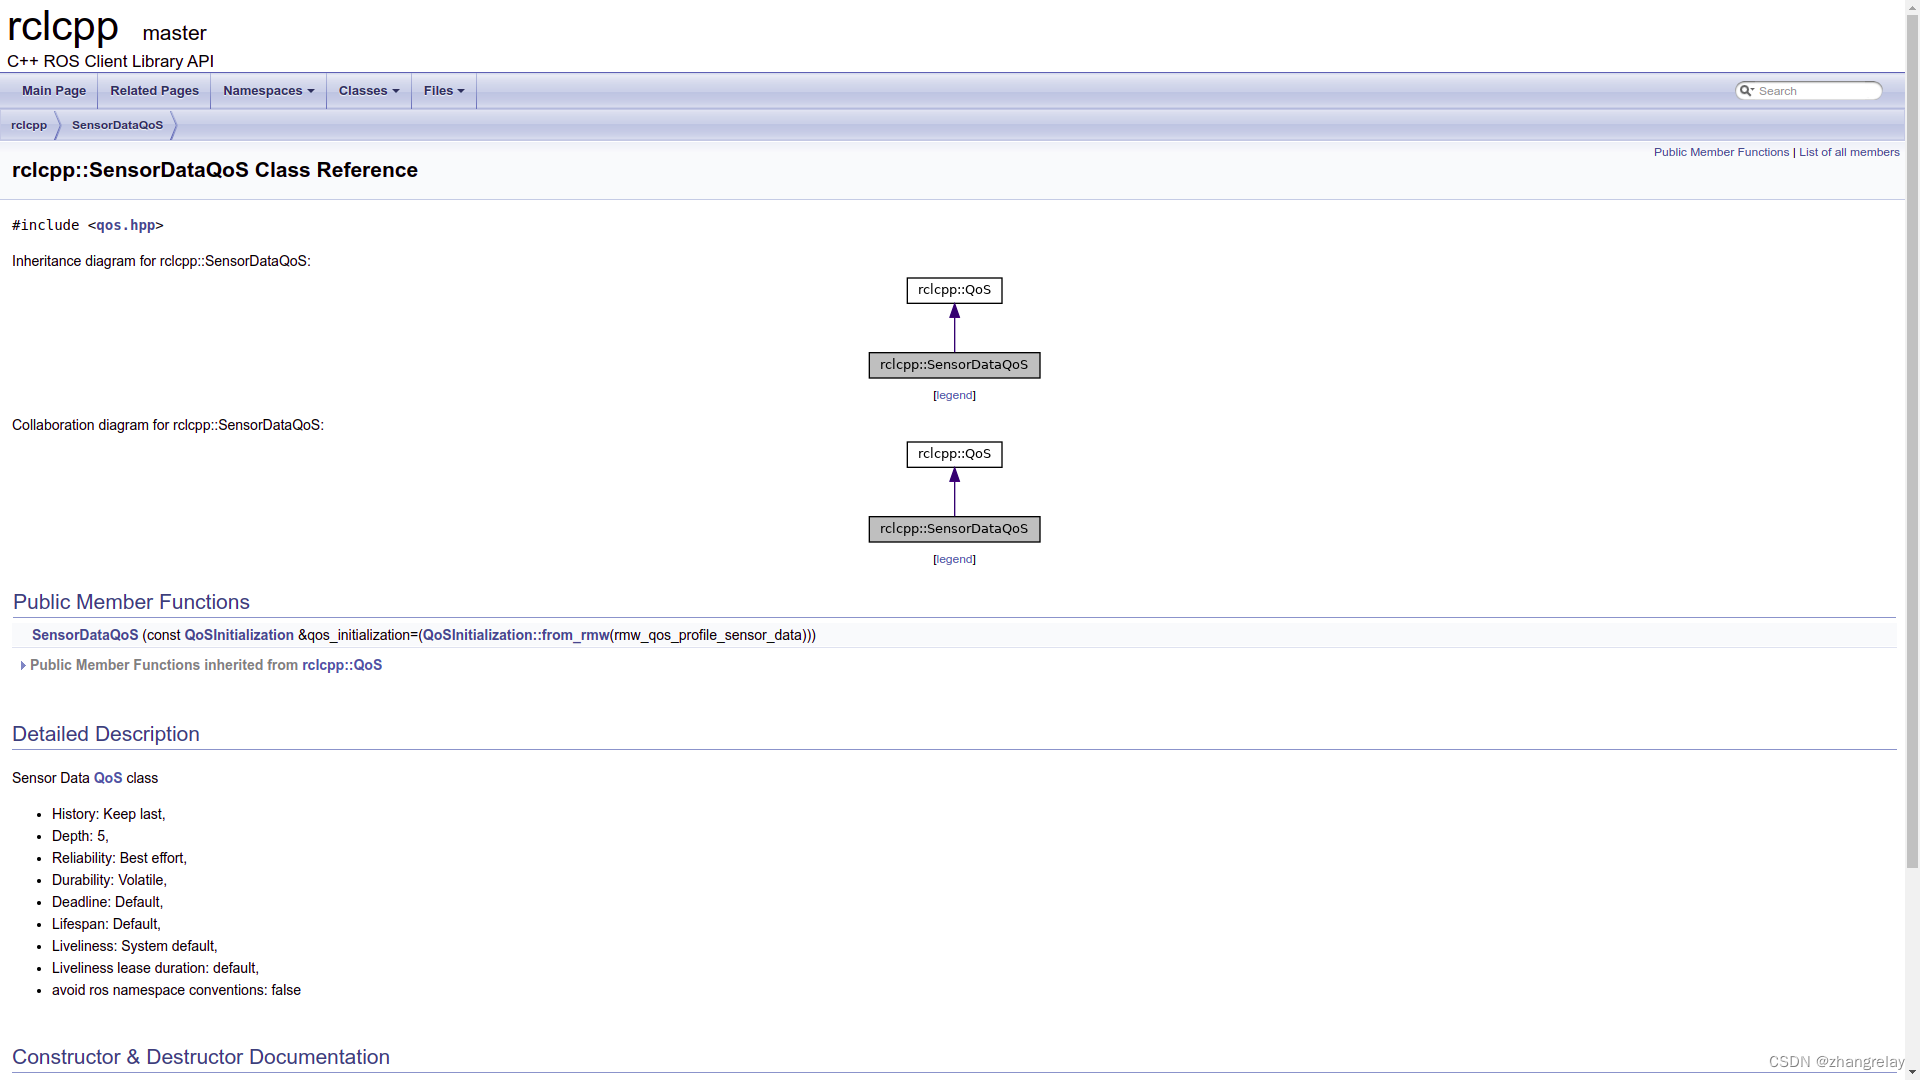Click legend below the inheritance diagram

coord(954,395)
